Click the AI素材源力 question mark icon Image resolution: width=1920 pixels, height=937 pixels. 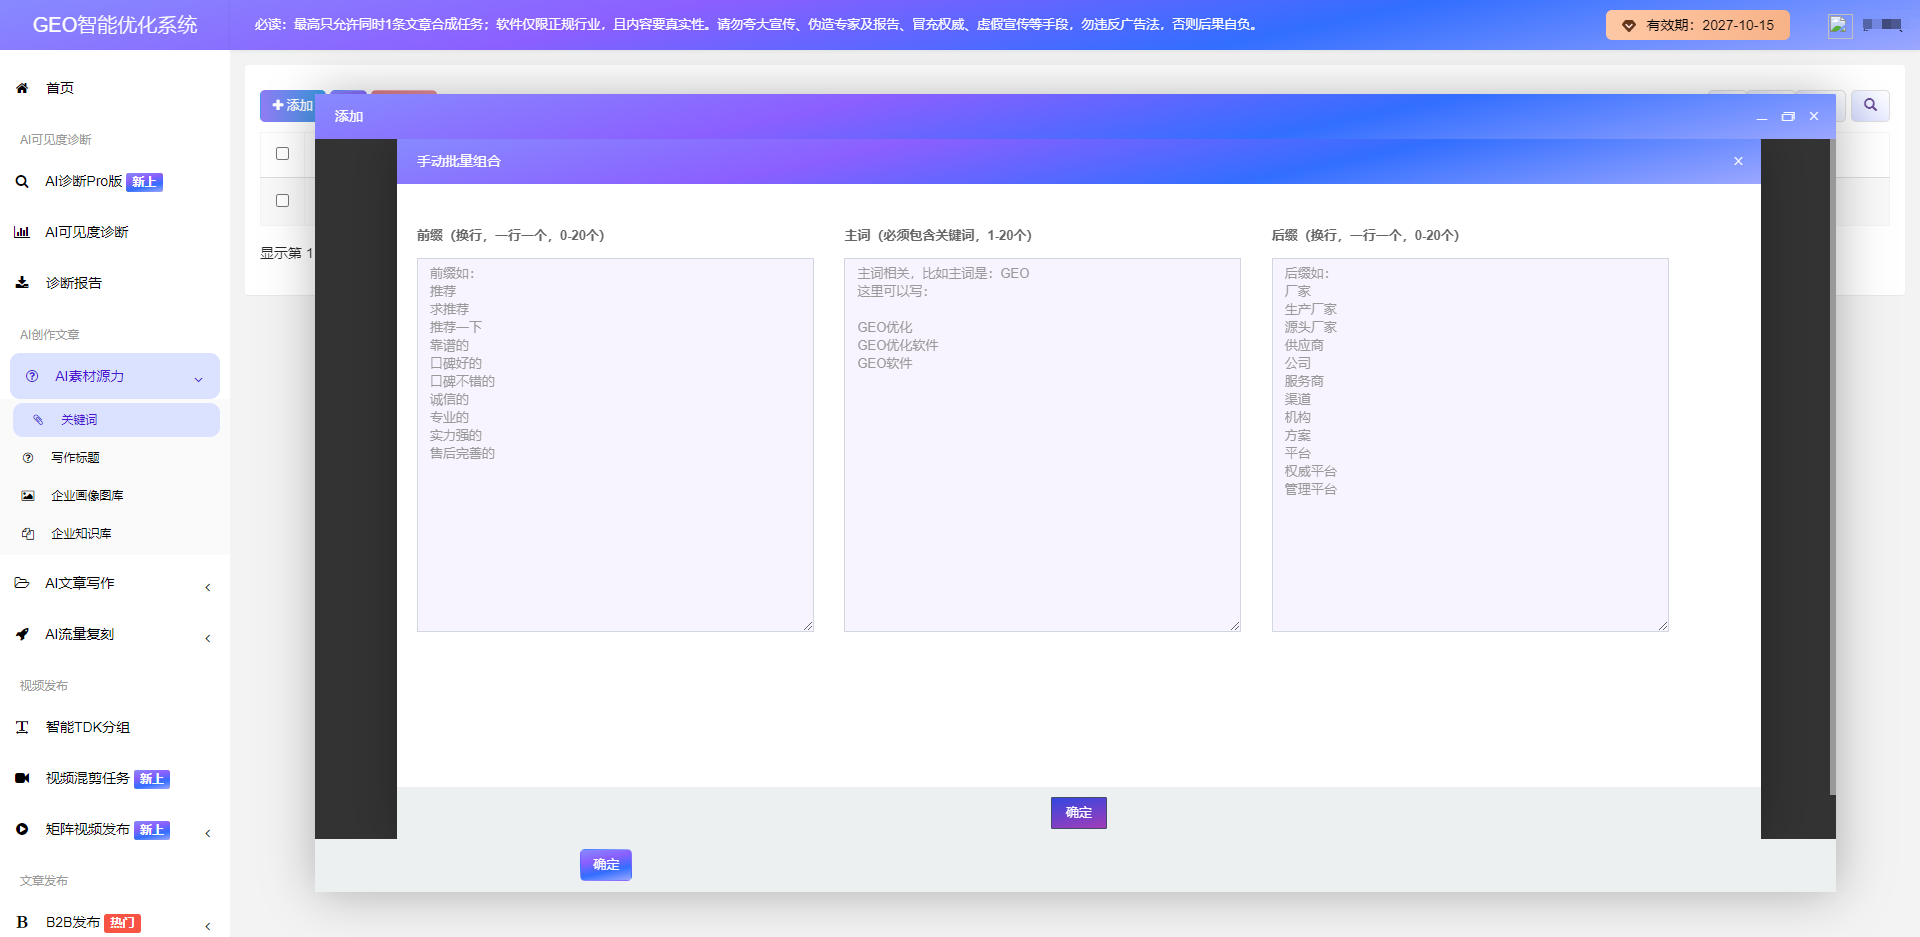tap(32, 376)
